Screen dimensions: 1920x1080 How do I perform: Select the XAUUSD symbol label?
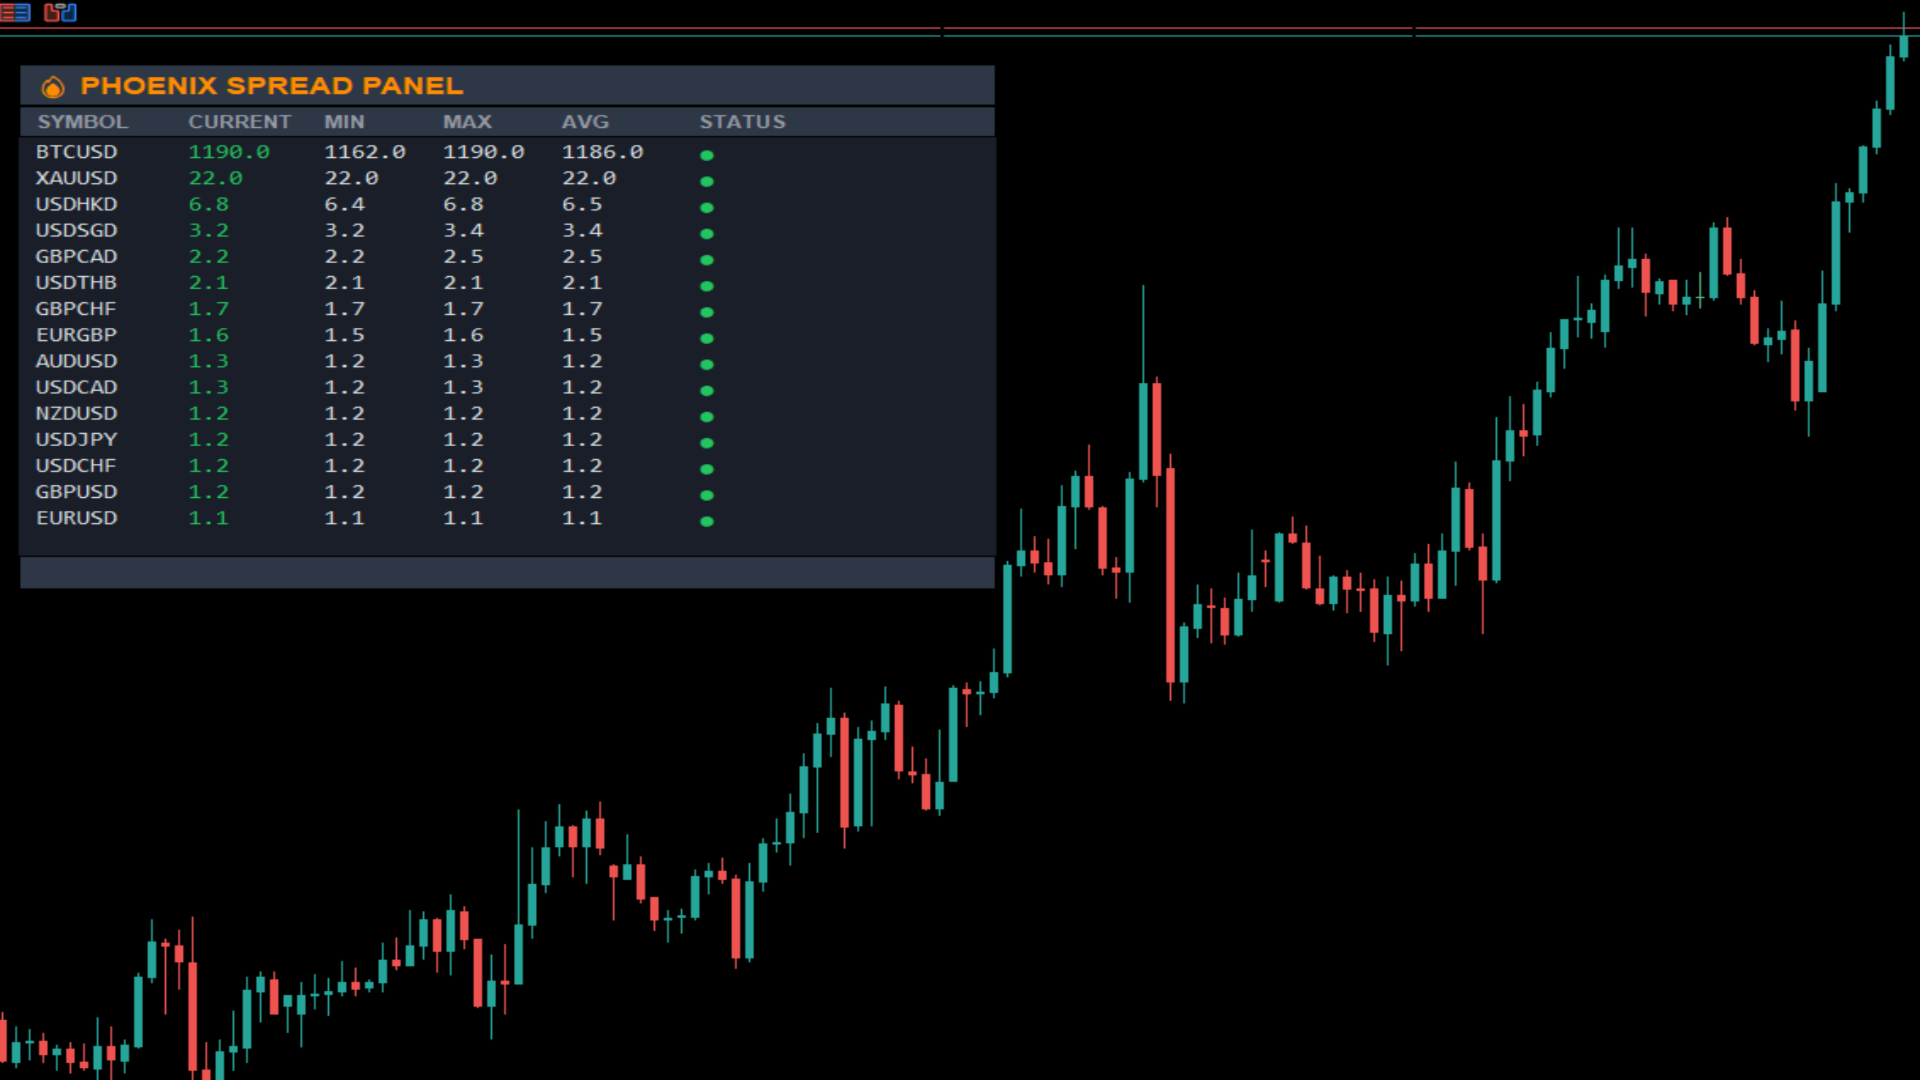click(x=77, y=178)
